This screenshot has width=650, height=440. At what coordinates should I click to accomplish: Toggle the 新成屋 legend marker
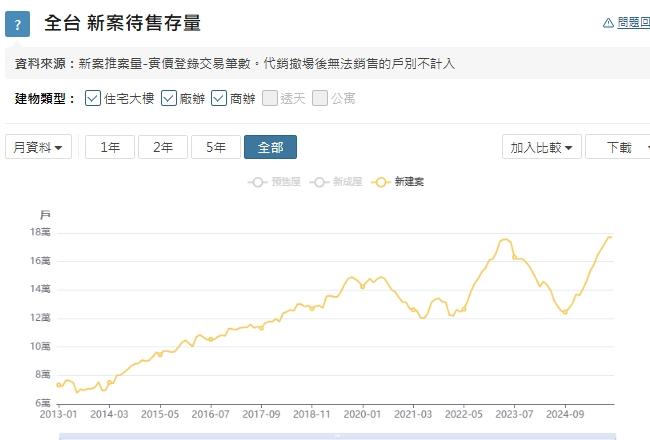point(320,182)
